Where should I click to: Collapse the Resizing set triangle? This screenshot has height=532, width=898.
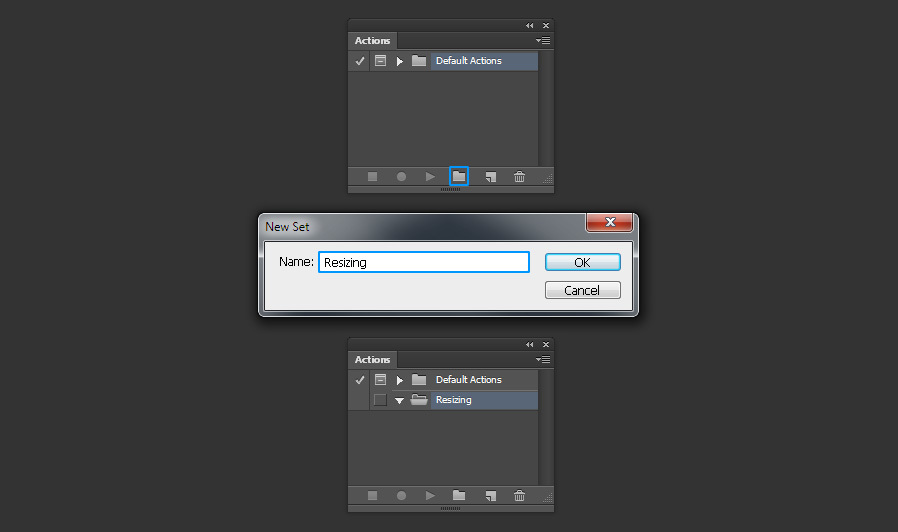point(400,400)
